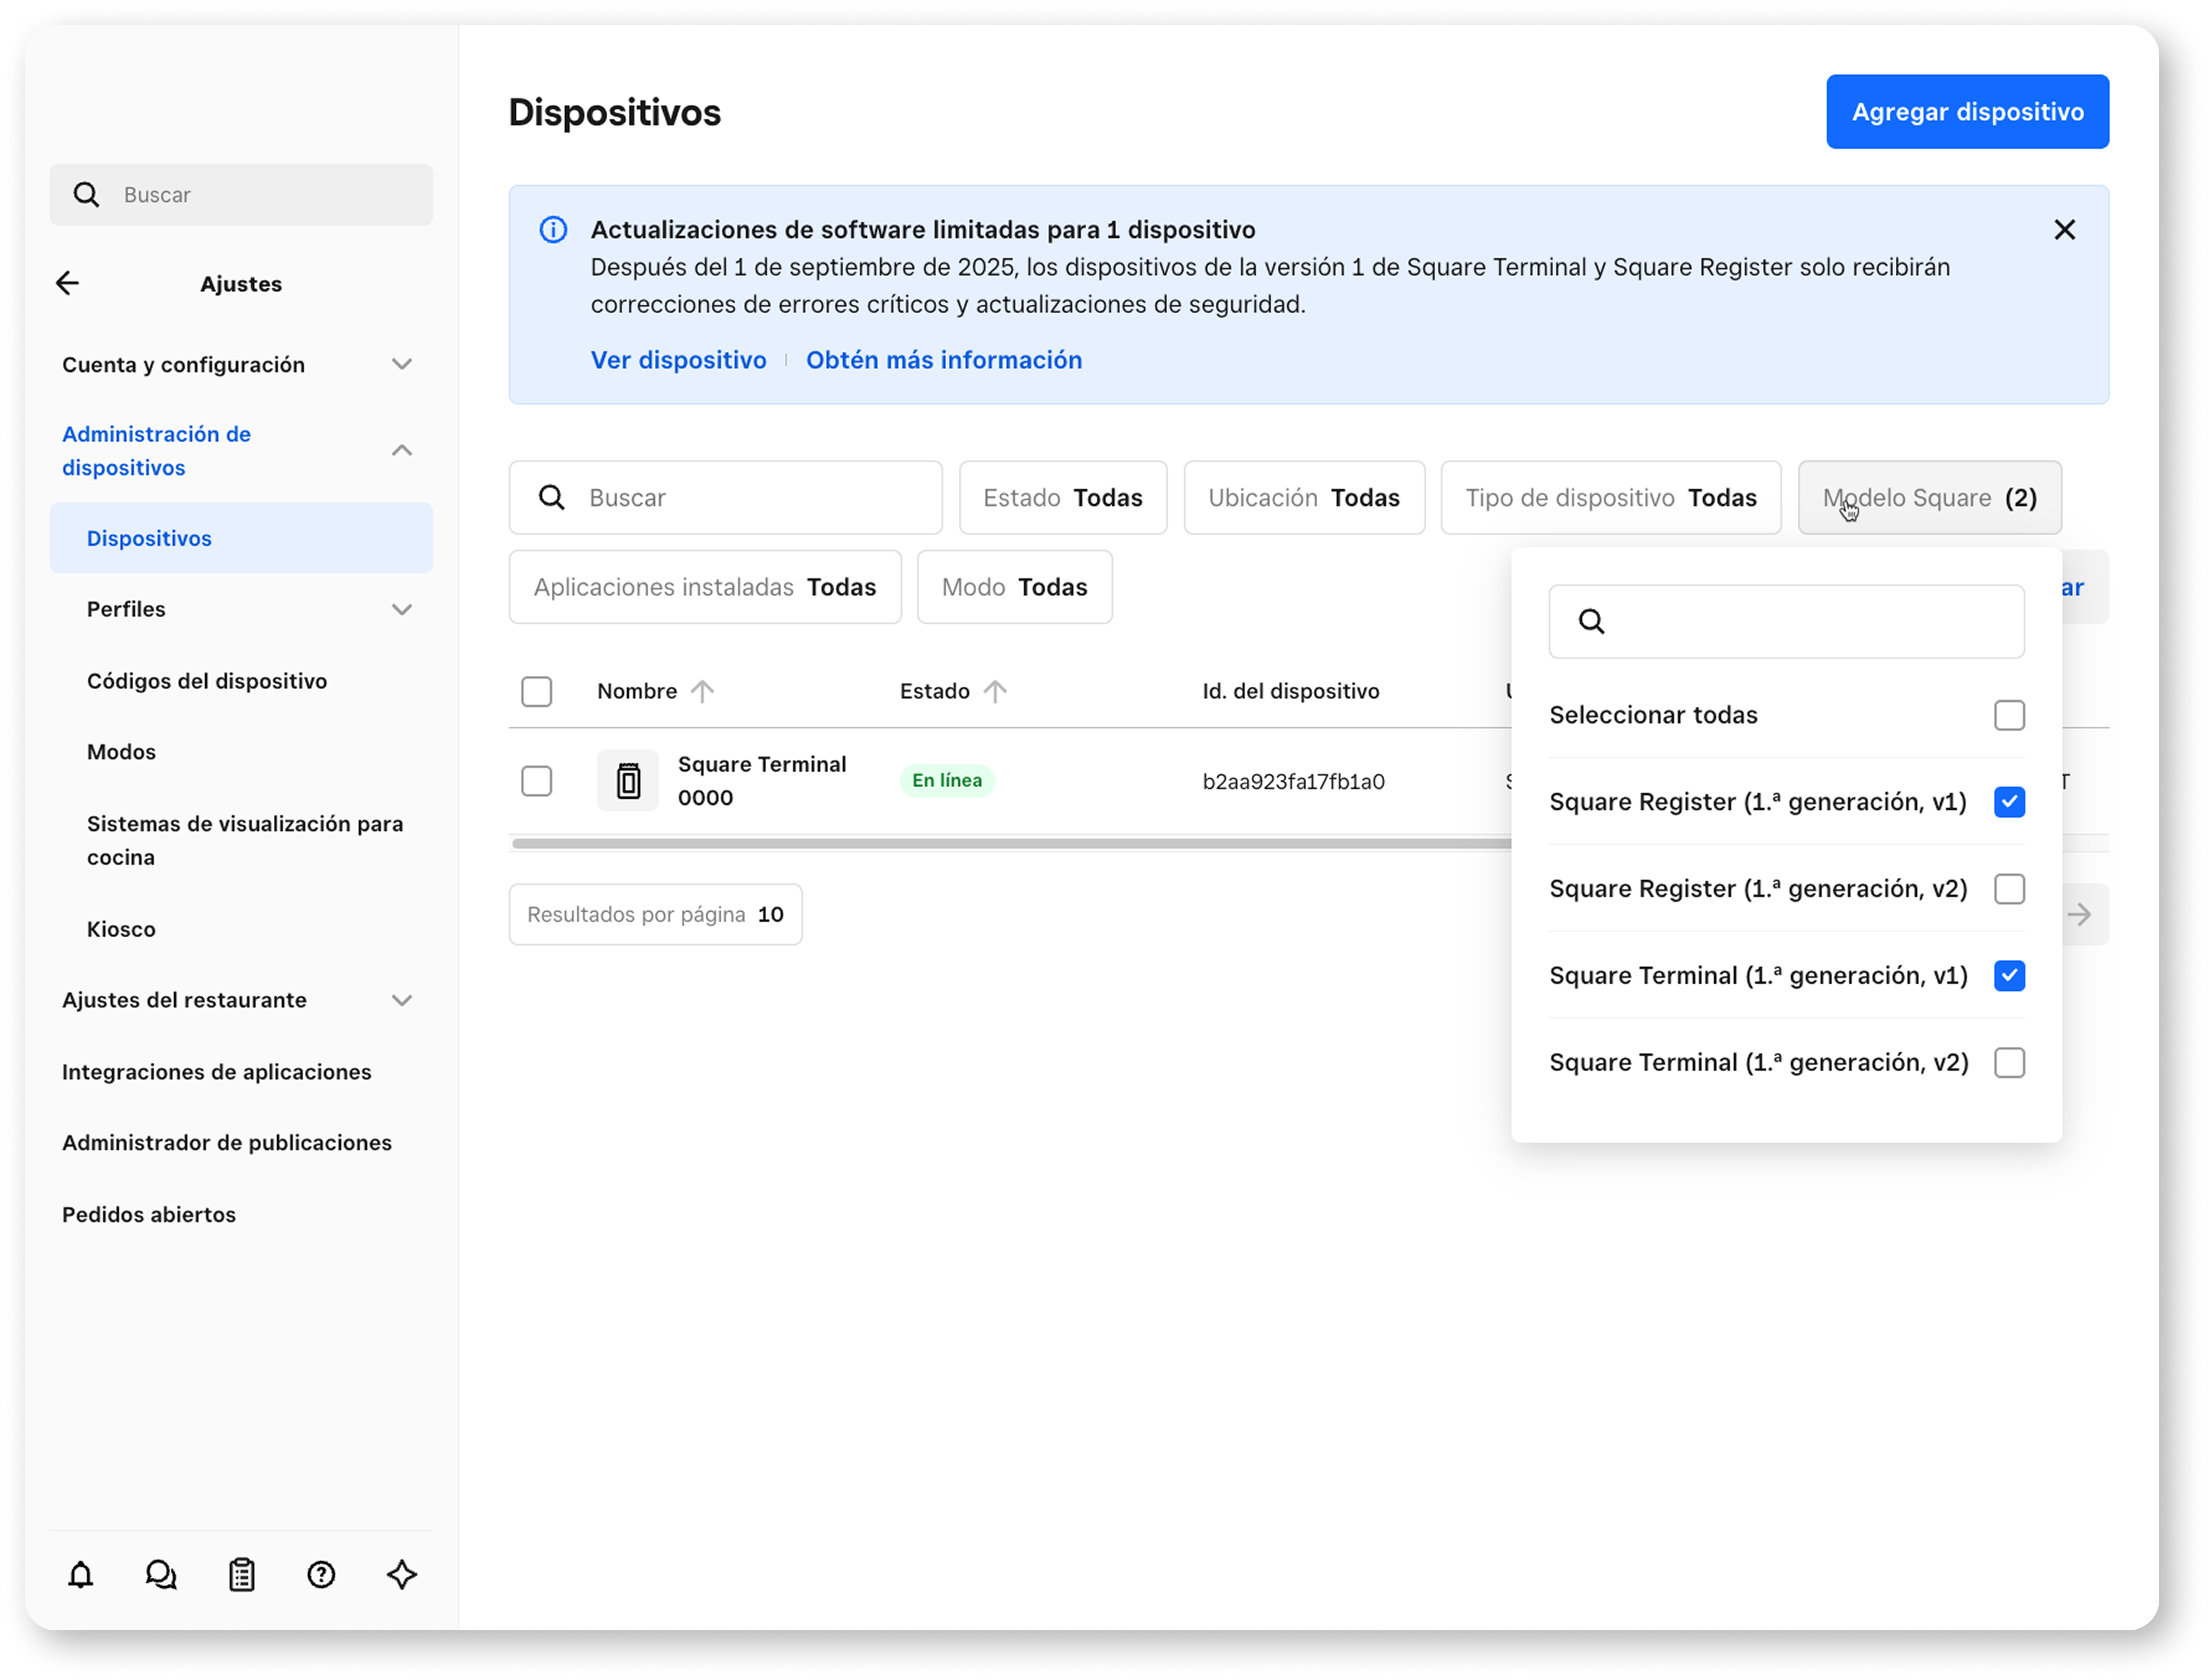This screenshot has width=2209, height=1680.
Task: Sort by Nombre column arrow
Action: (702, 691)
